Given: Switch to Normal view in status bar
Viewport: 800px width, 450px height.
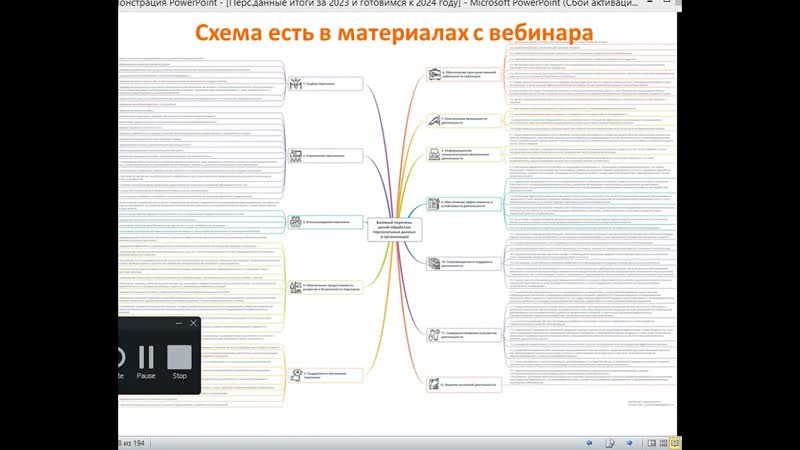Looking at the screenshot, I should pyautogui.click(x=652, y=443).
